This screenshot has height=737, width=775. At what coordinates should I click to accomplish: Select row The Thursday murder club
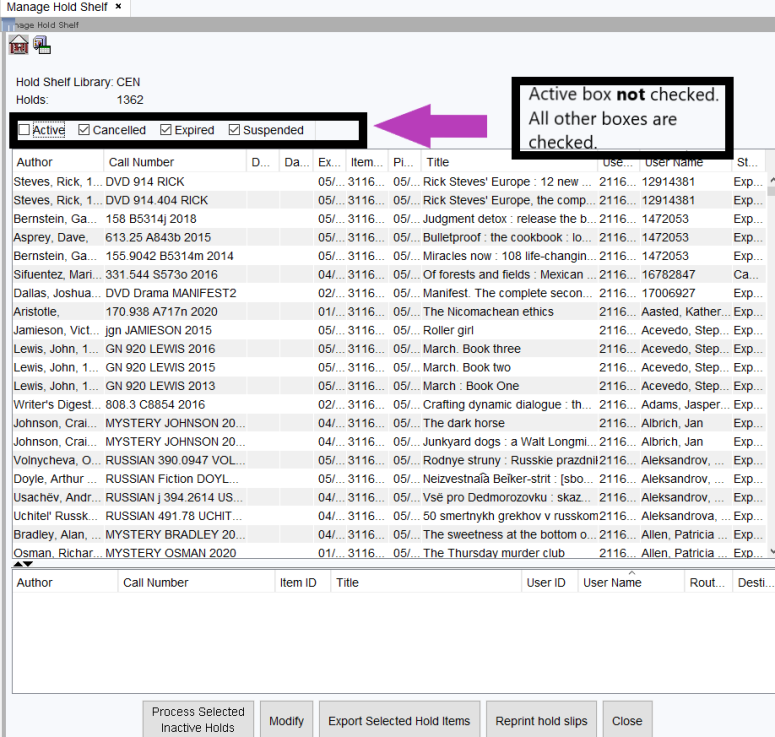(x=389, y=552)
